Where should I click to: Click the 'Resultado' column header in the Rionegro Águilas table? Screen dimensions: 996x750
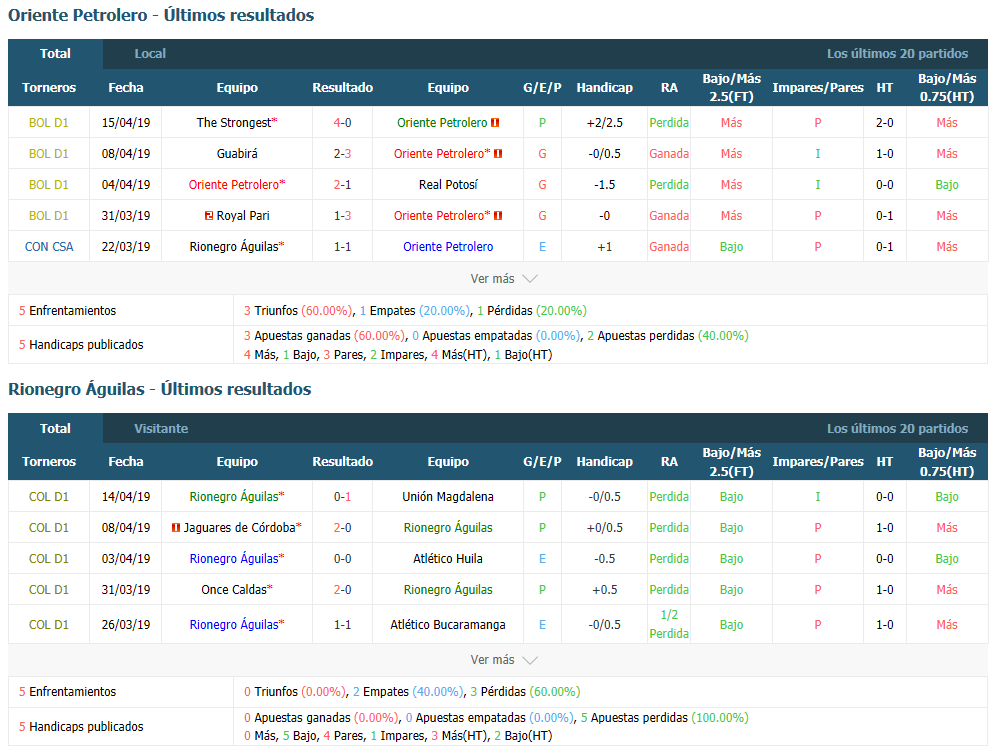(342, 462)
